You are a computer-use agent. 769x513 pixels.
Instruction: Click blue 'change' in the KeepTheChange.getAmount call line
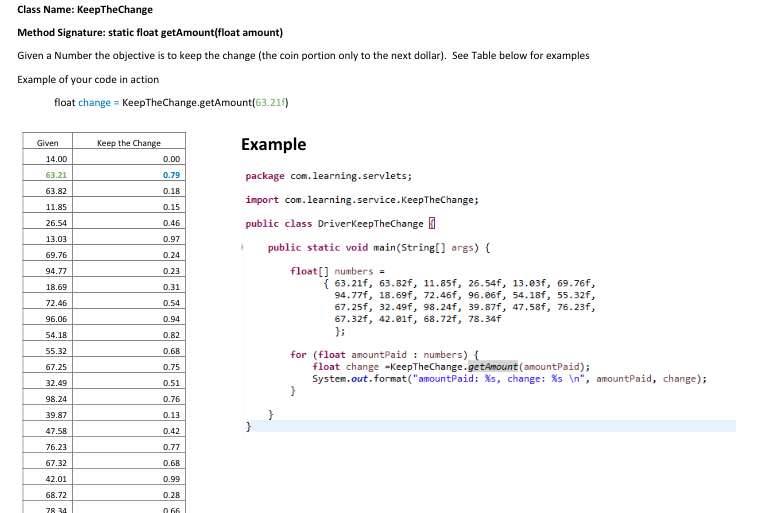pyautogui.click(x=95, y=103)
